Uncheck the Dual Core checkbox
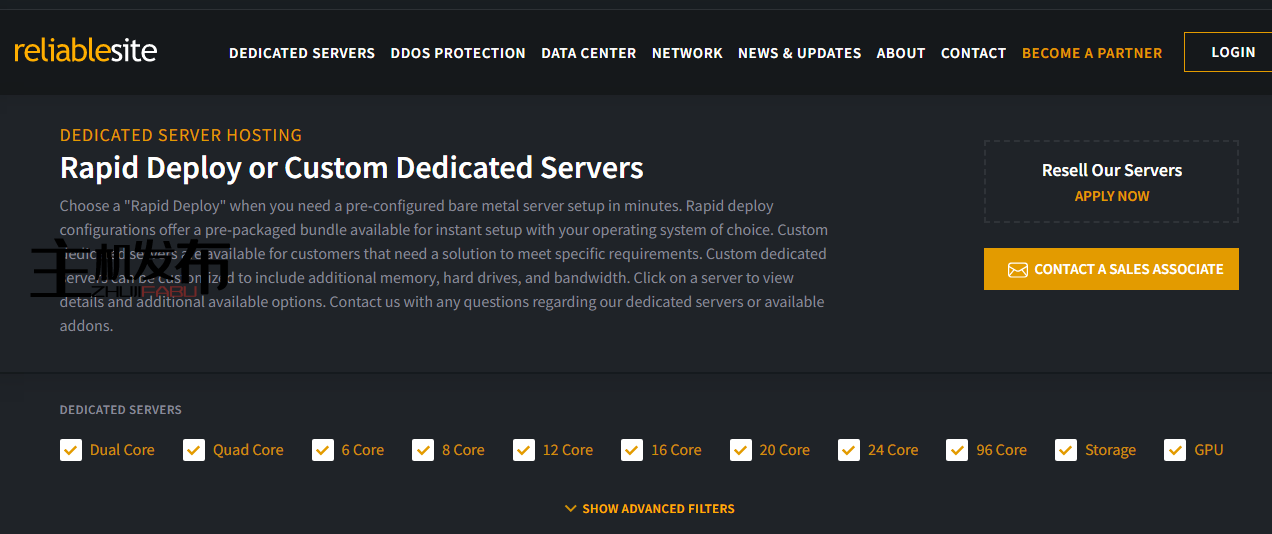 point(70,450)
